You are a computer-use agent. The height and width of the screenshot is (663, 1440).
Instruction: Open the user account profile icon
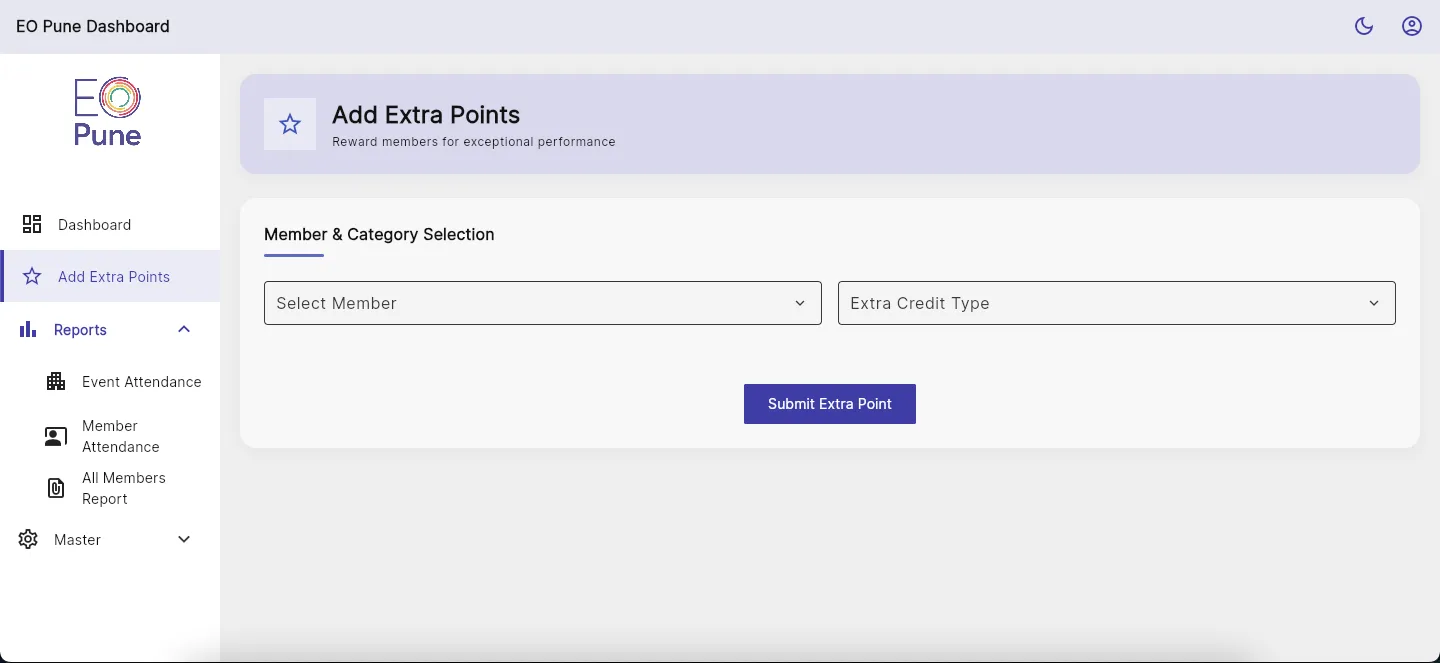tap(1412, 26)
